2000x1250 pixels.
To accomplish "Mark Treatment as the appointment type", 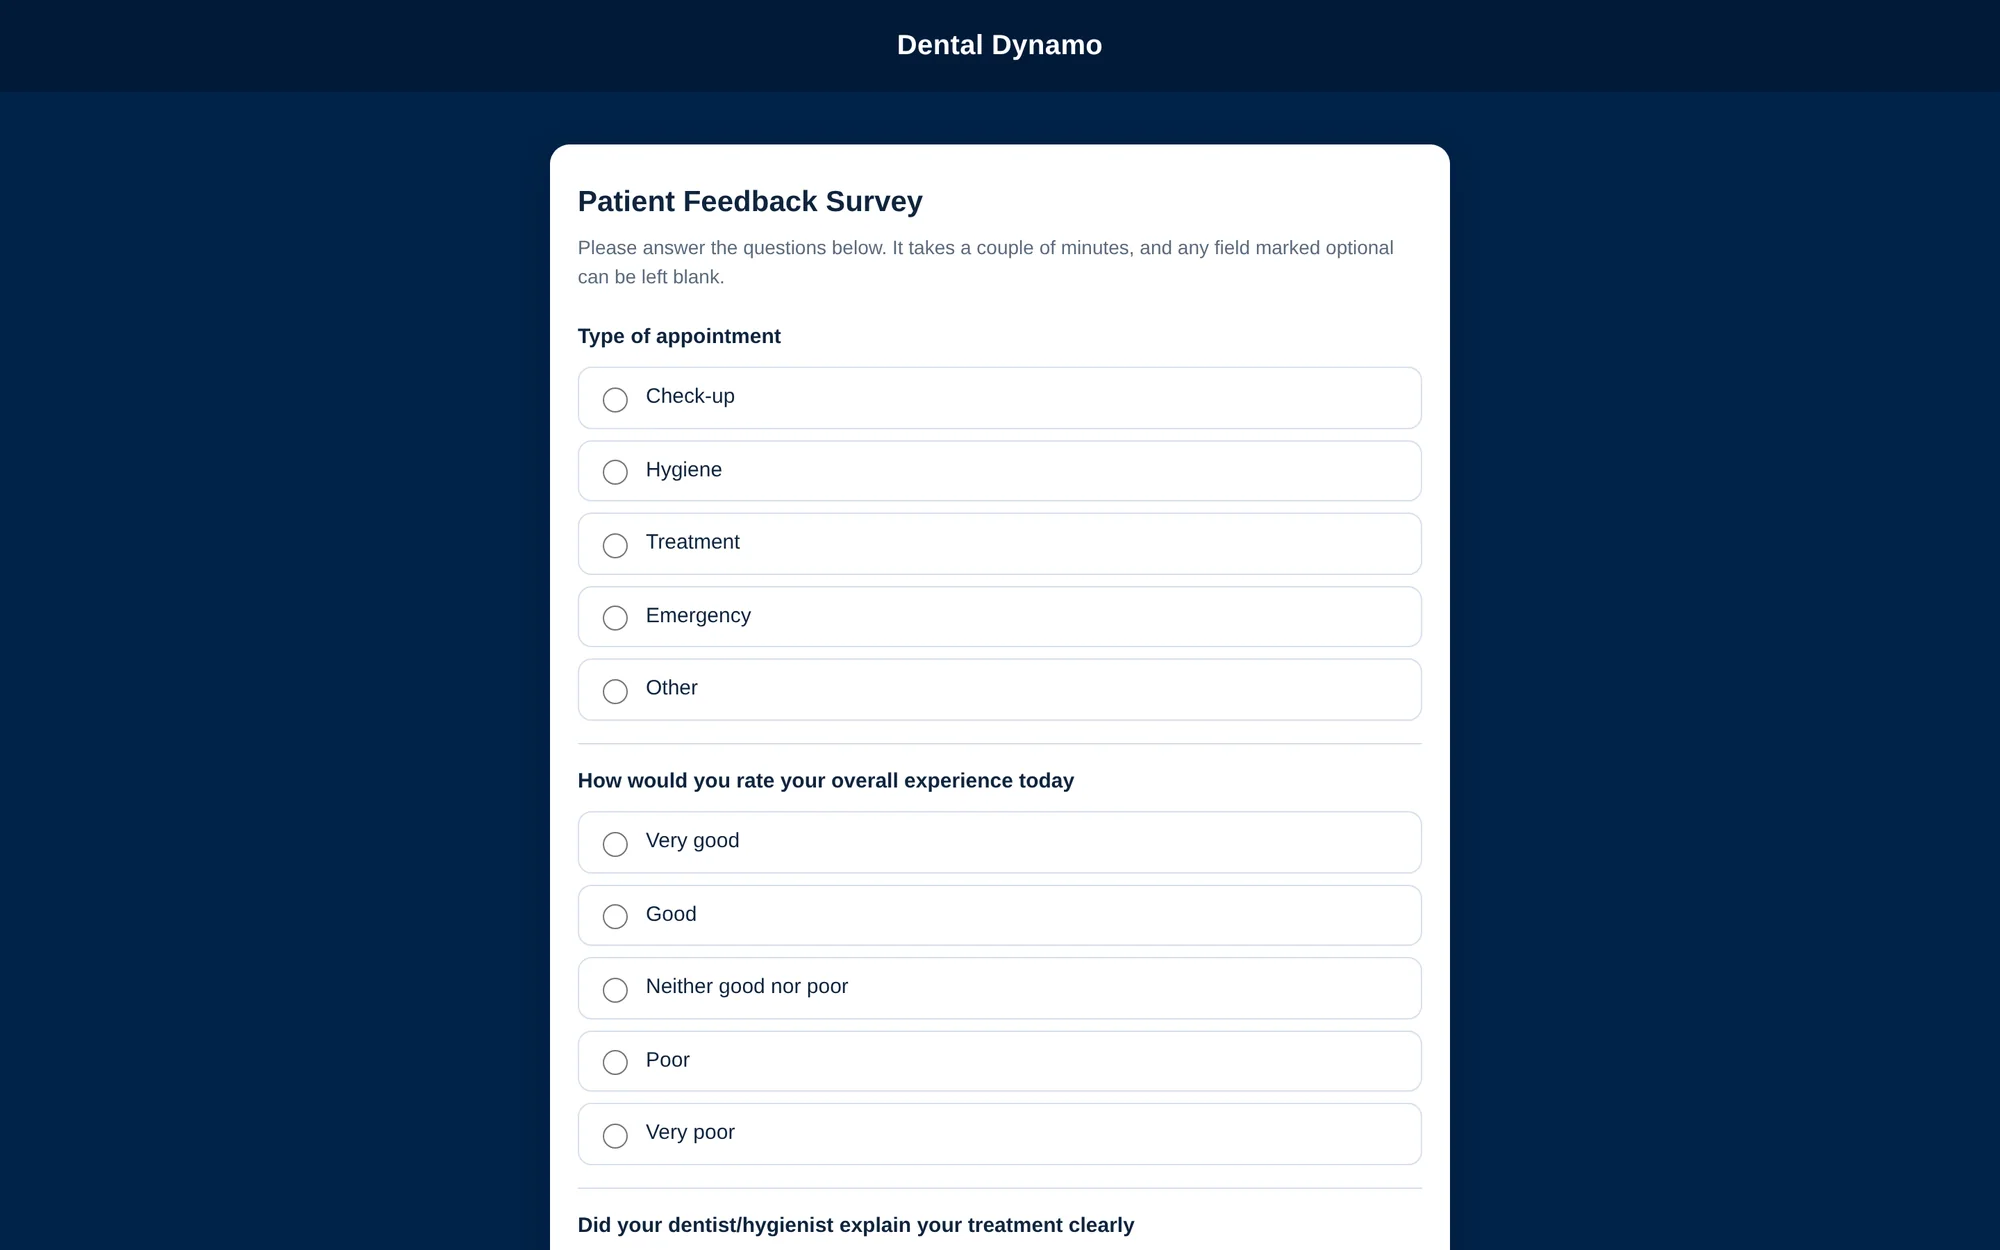I will point(615,545).
